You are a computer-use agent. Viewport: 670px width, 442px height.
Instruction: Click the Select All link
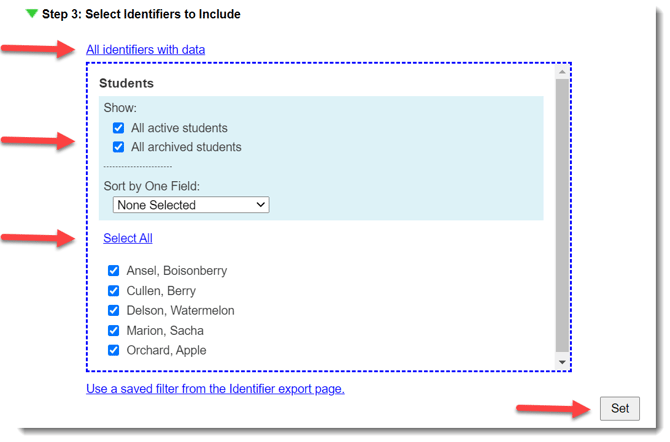127,238
